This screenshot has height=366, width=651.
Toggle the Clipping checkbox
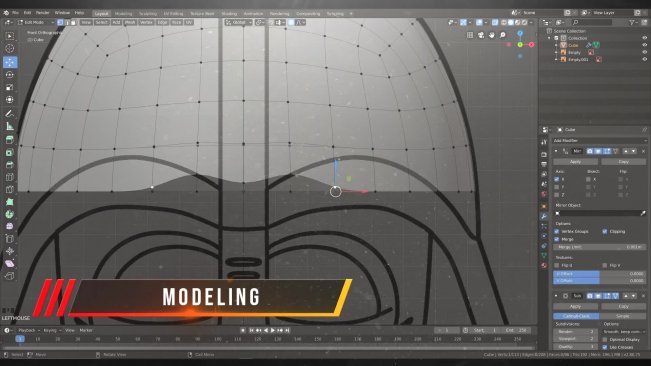pyautogui.click(x=604, y=232)
